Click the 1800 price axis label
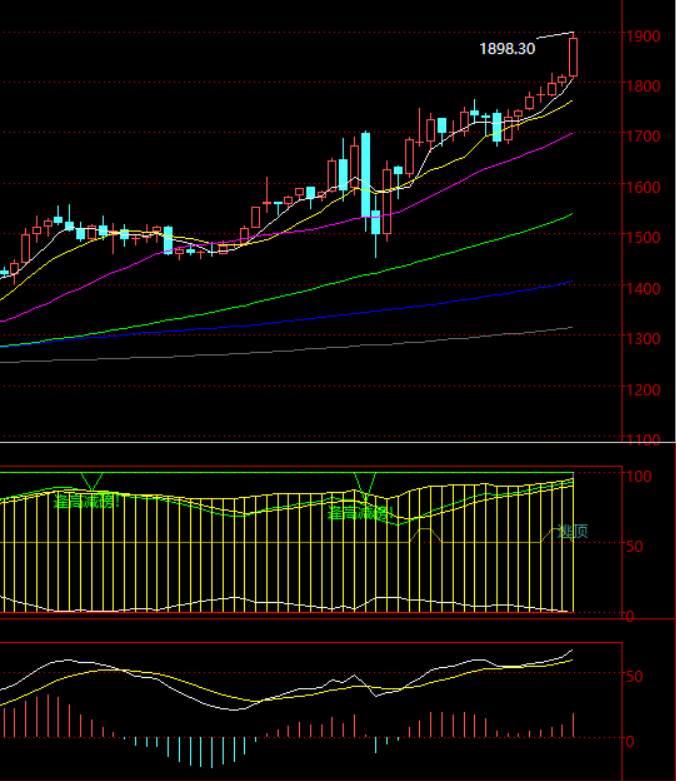The image size is (676, 781). 644,86
